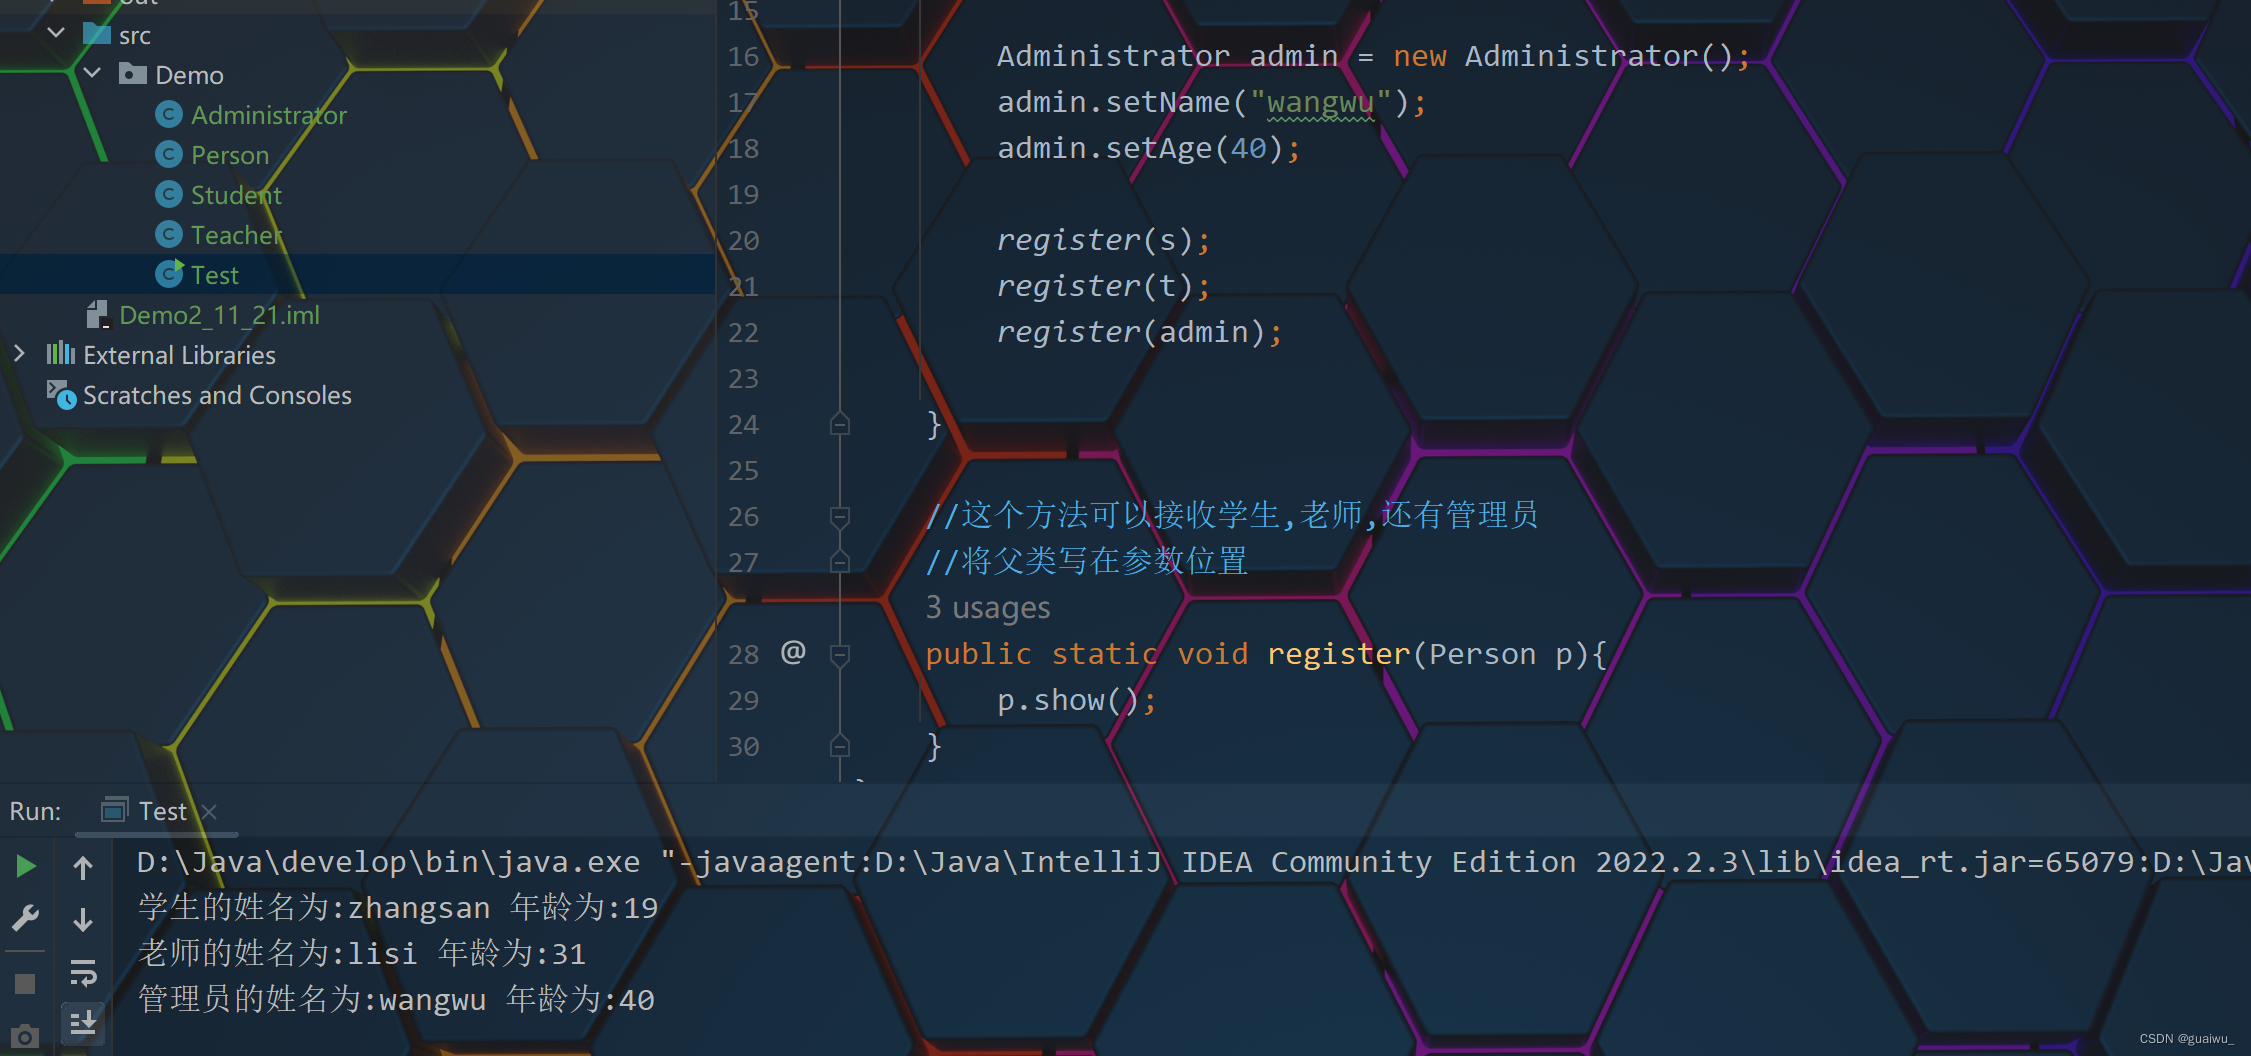Fold the comment block at line 26

click(x=840, y=516)
